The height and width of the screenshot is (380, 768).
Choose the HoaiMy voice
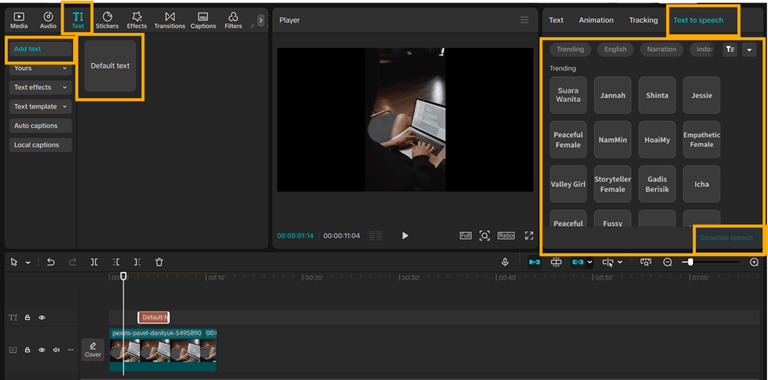pos(657,140)
